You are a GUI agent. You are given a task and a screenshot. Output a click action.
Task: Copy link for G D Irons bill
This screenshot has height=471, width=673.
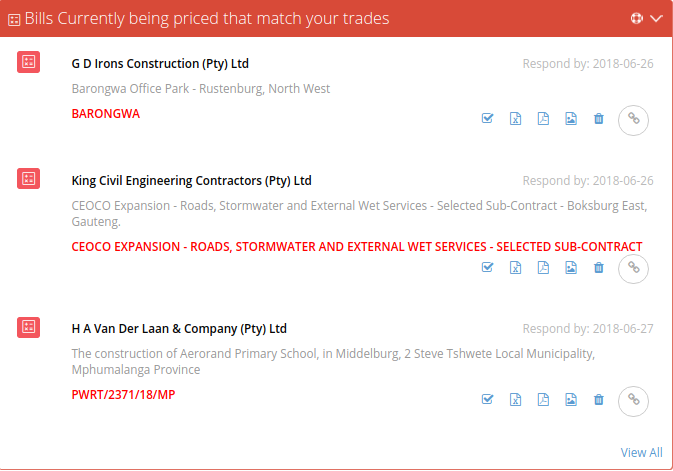point(634,120)
